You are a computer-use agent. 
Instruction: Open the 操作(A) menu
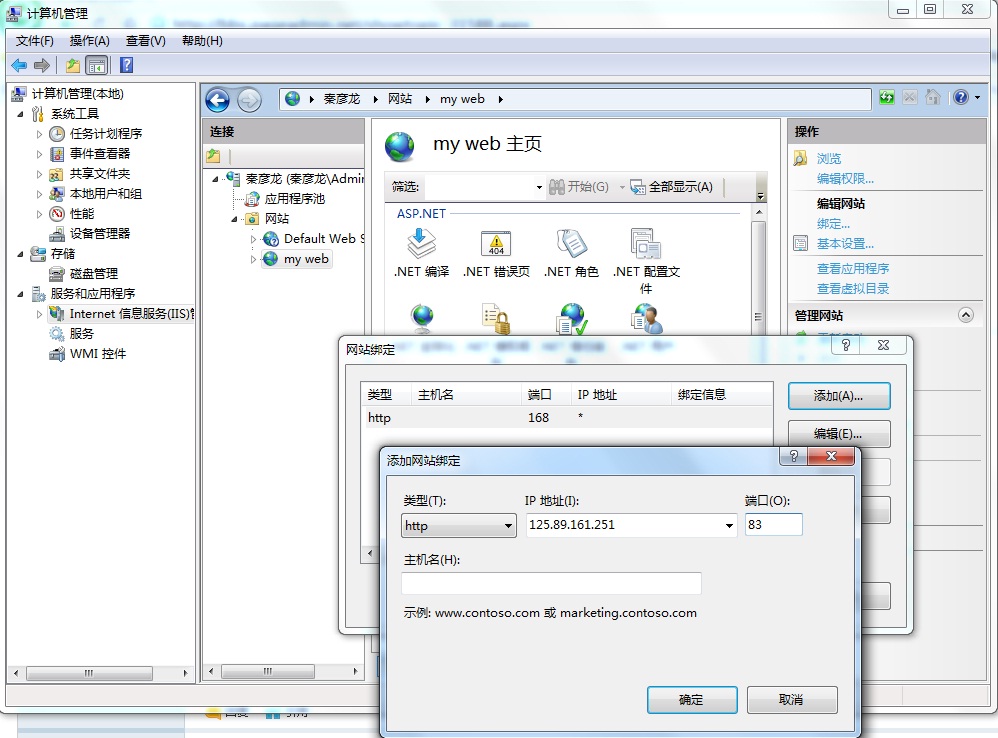(x=89, y=41)
